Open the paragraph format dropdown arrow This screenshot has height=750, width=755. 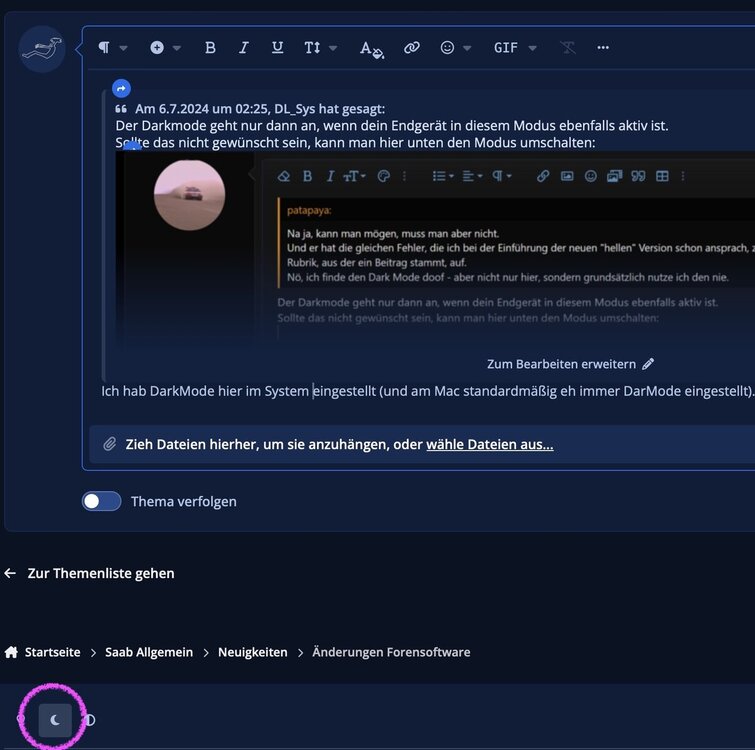click(123, 48)
